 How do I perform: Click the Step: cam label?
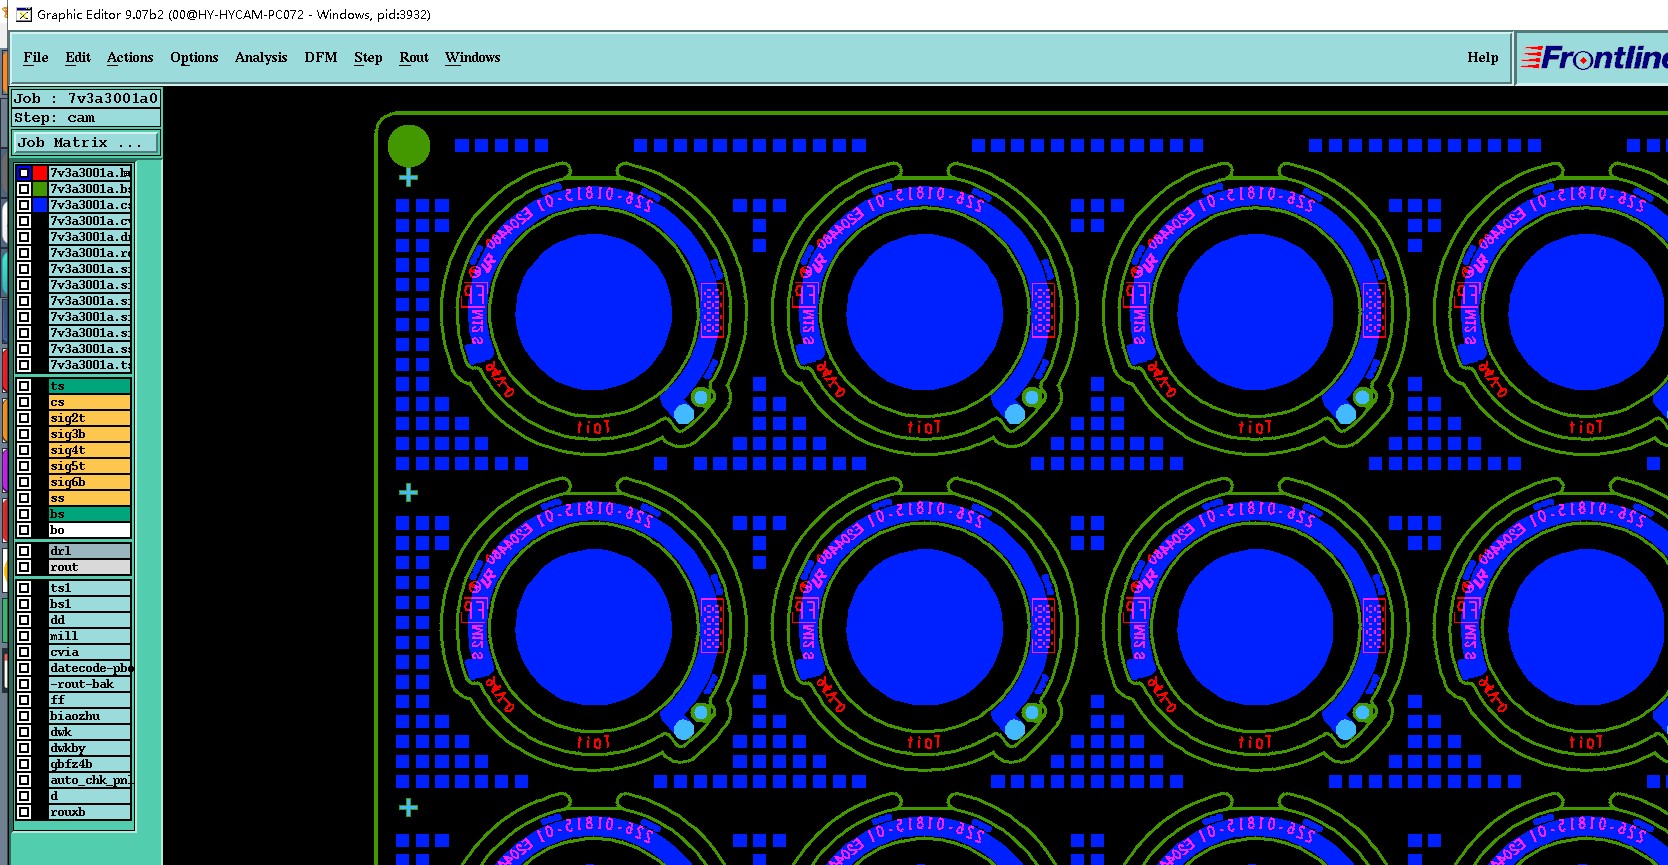tap(86, 118)
